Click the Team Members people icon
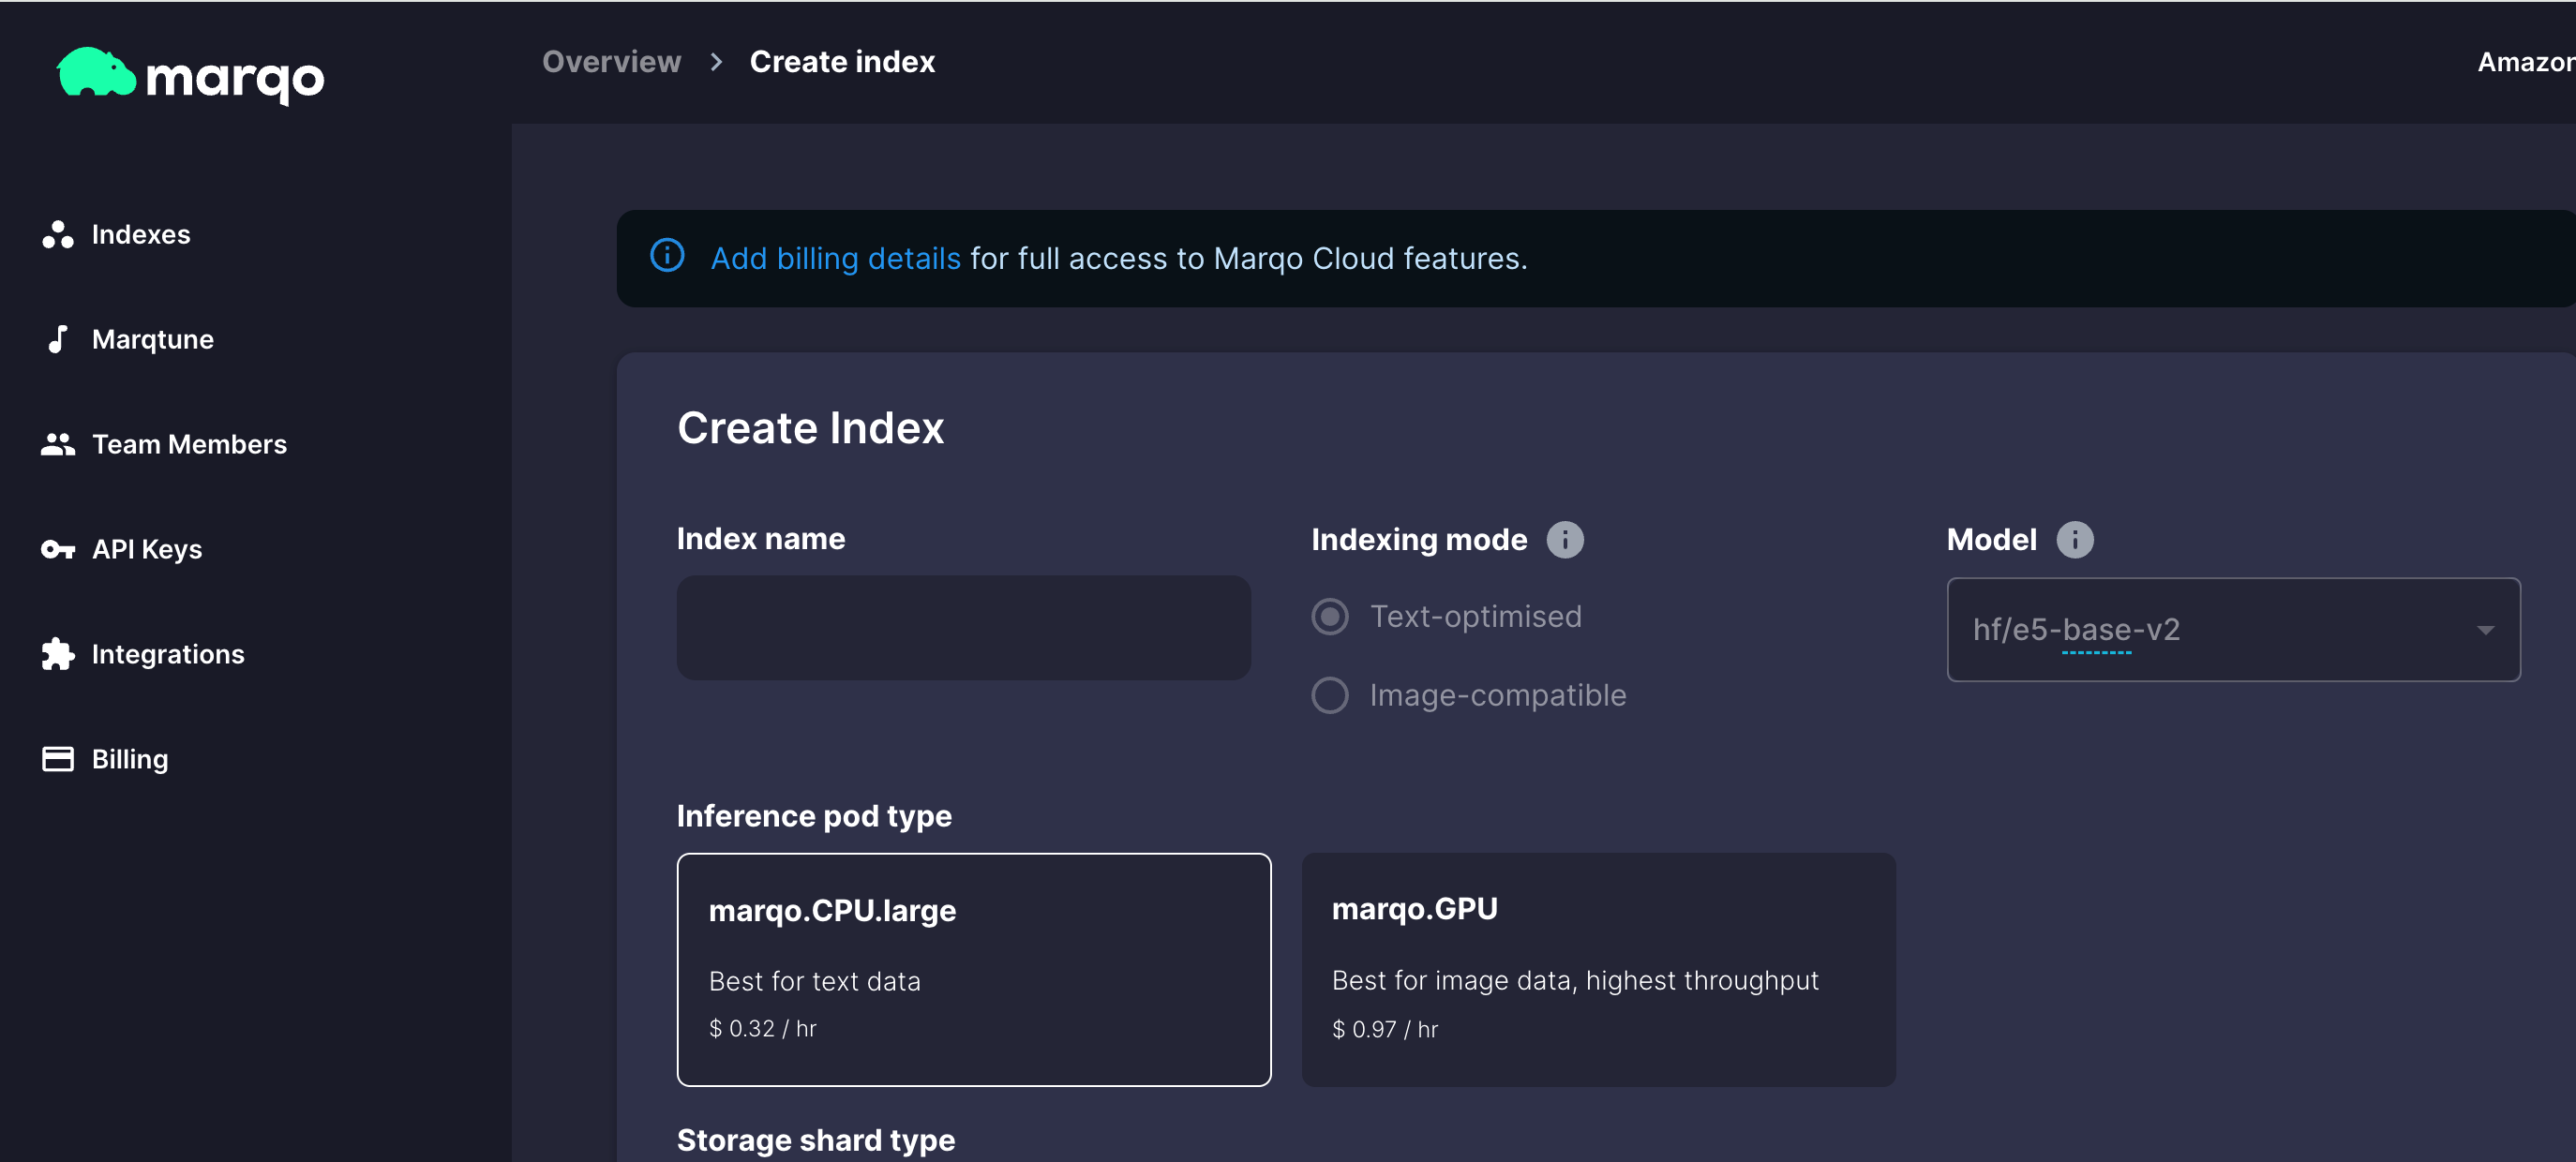 pyautogui.click(x=58, y=444)
